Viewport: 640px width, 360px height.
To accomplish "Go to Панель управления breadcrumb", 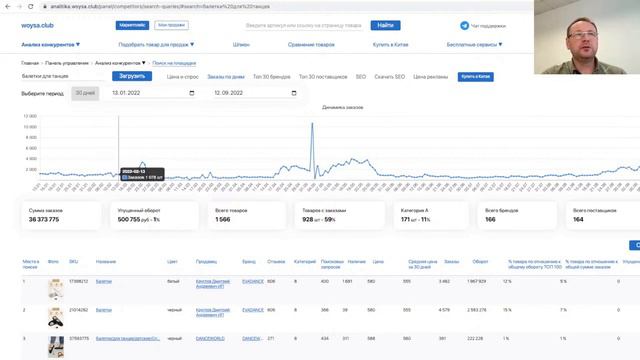I will (67, 63).
